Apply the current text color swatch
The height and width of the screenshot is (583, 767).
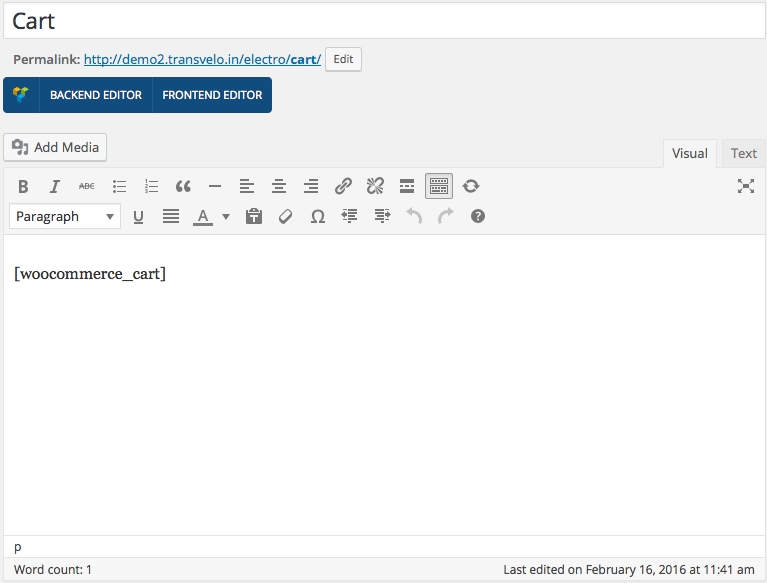click(x=203, y=216)
